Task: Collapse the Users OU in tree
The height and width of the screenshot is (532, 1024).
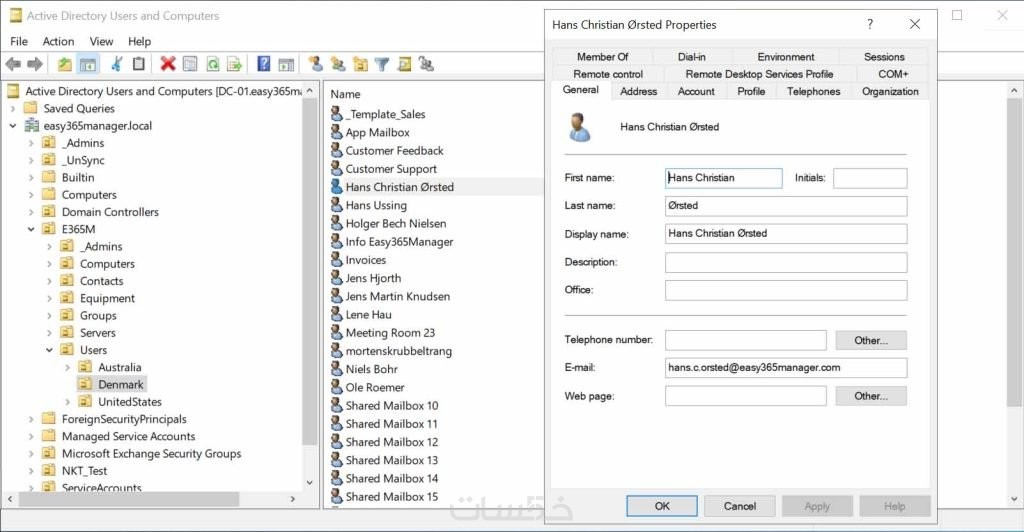Action: [x=49, y=350]
